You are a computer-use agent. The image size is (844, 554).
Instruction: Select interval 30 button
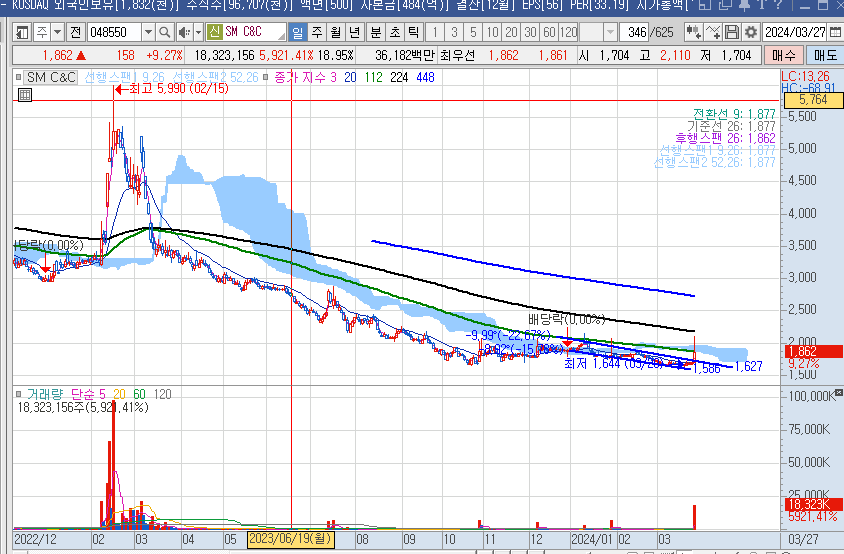(x=530, y=32)
